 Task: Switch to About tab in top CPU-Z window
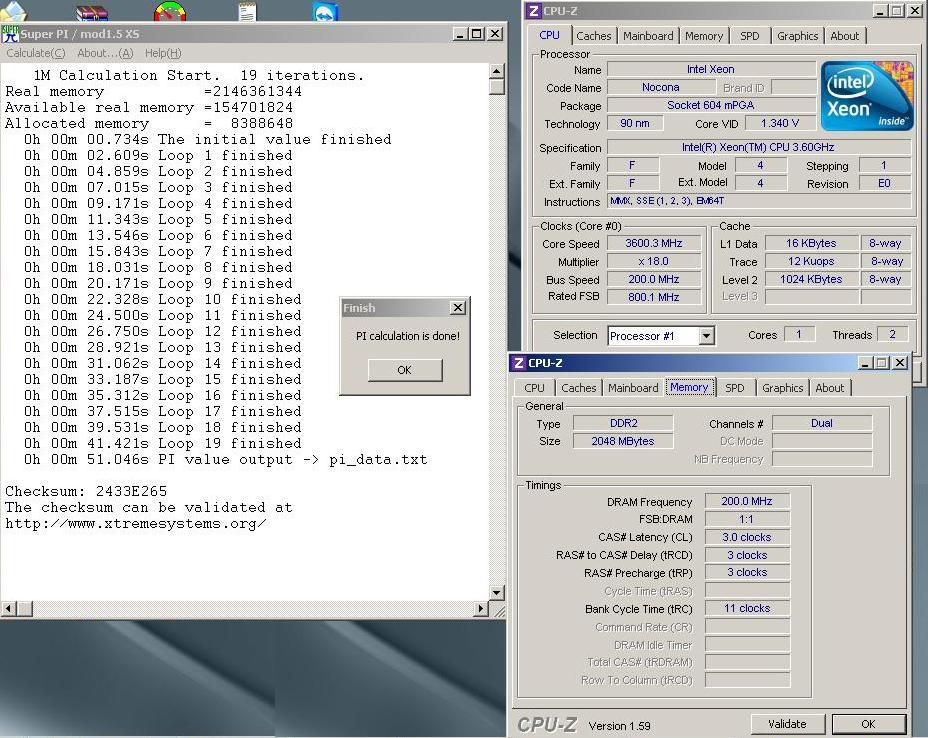(x=845, y=36)
